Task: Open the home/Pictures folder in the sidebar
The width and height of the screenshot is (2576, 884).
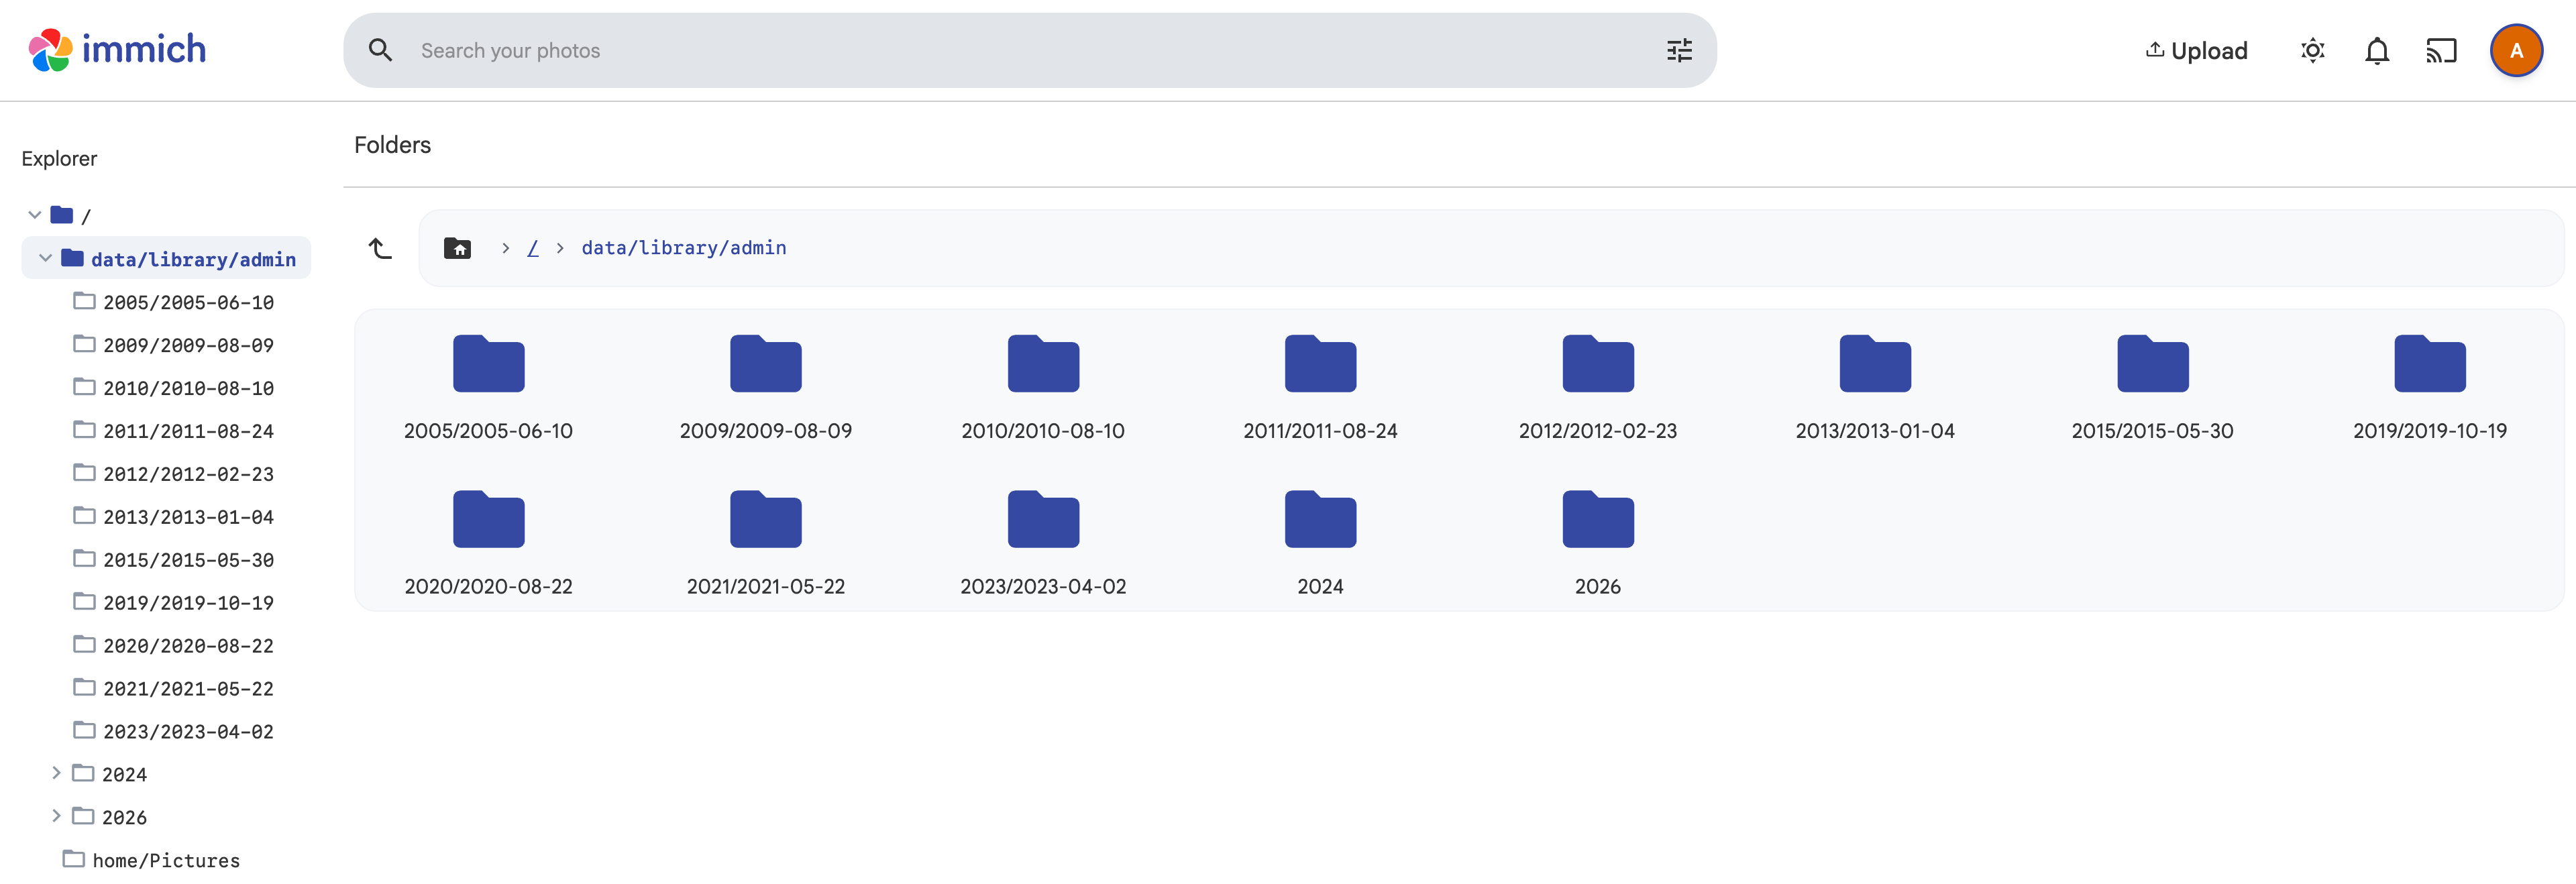Action: pos(166,859)
